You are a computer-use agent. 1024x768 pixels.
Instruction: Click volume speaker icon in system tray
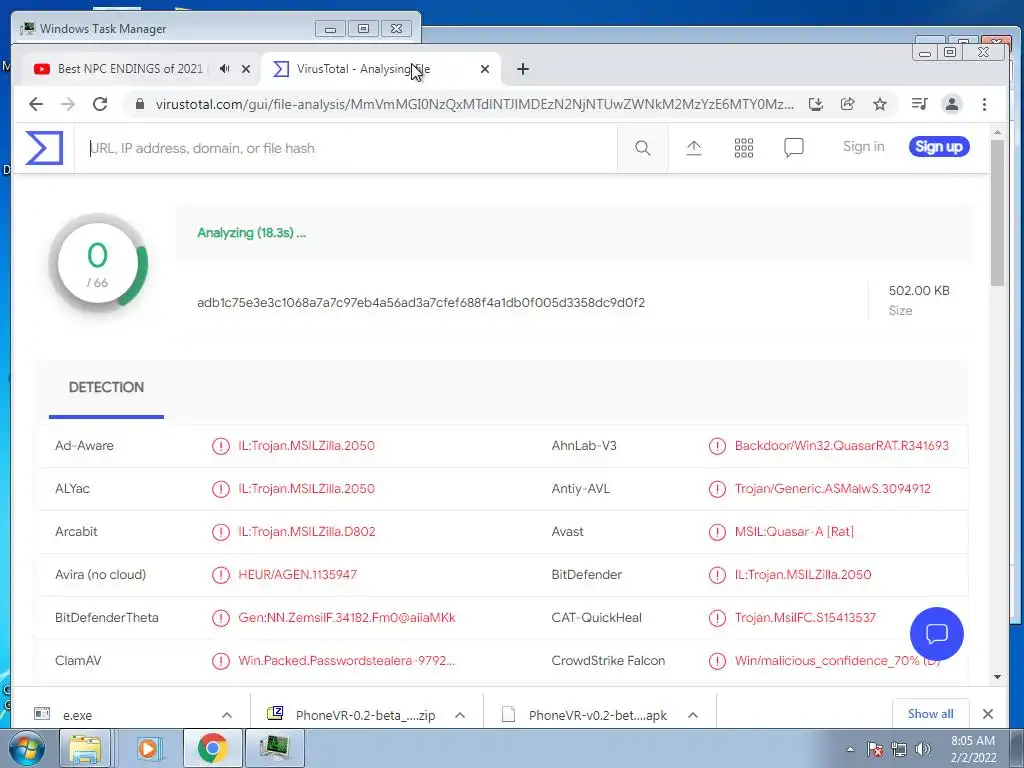923,749
